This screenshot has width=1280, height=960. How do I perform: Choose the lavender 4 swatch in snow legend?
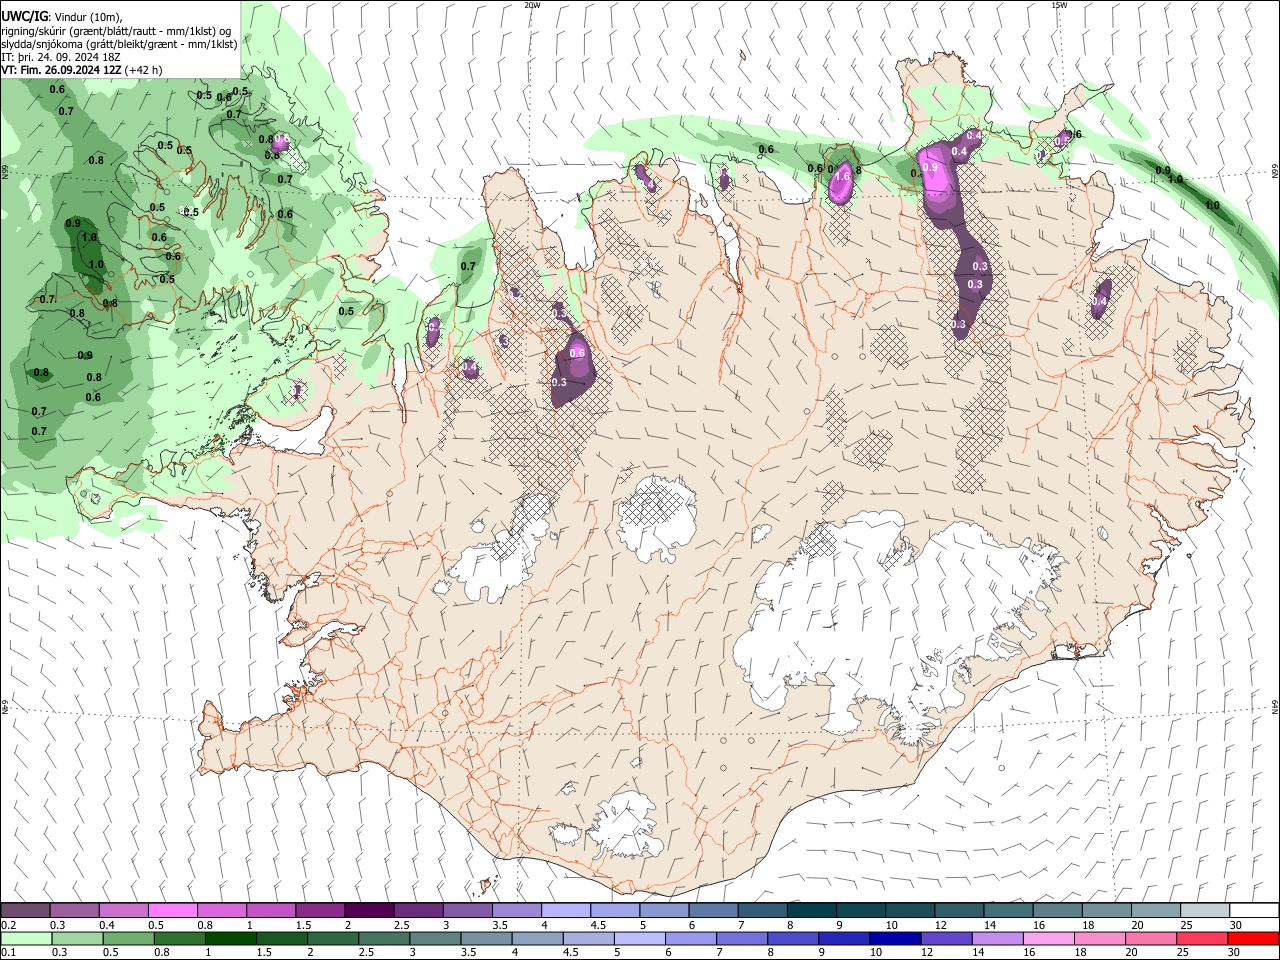565,911
